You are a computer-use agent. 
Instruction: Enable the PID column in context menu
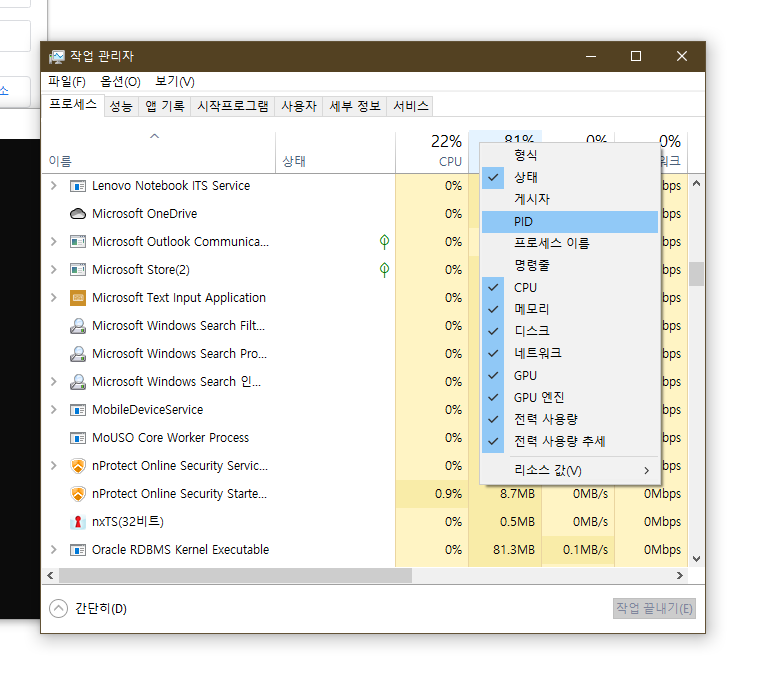tap(570, 222)
